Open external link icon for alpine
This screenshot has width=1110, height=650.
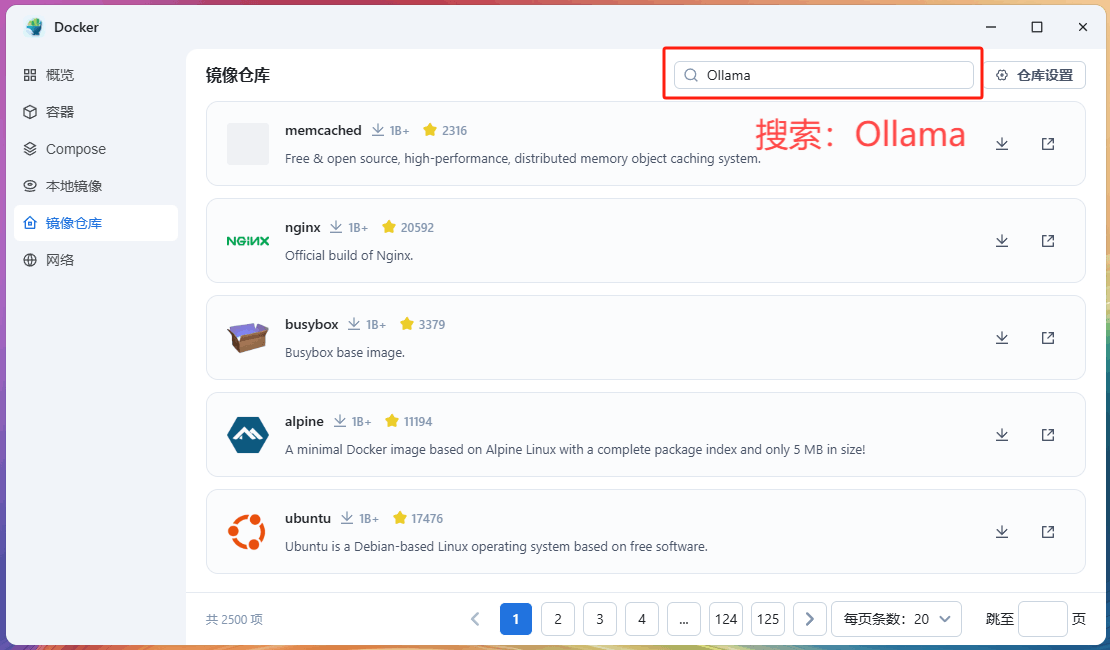1048,435
